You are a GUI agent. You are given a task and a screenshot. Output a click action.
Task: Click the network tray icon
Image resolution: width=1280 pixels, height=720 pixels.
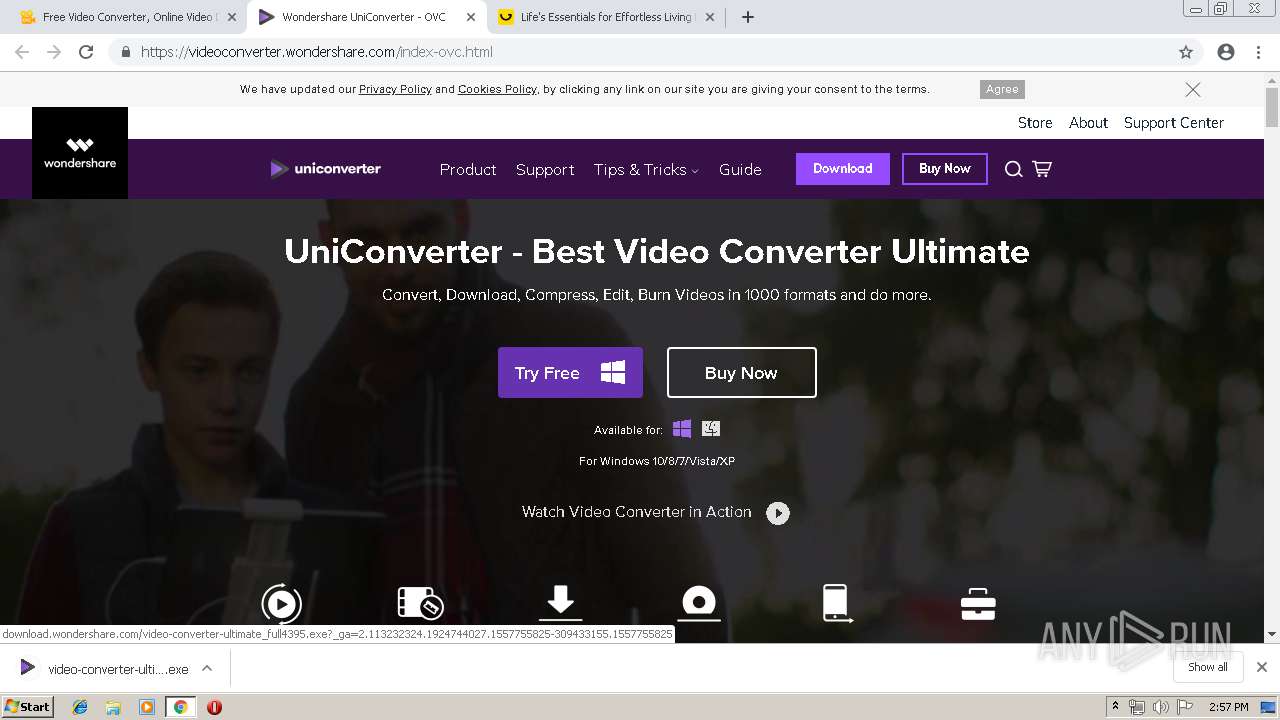pos(1137,707)
